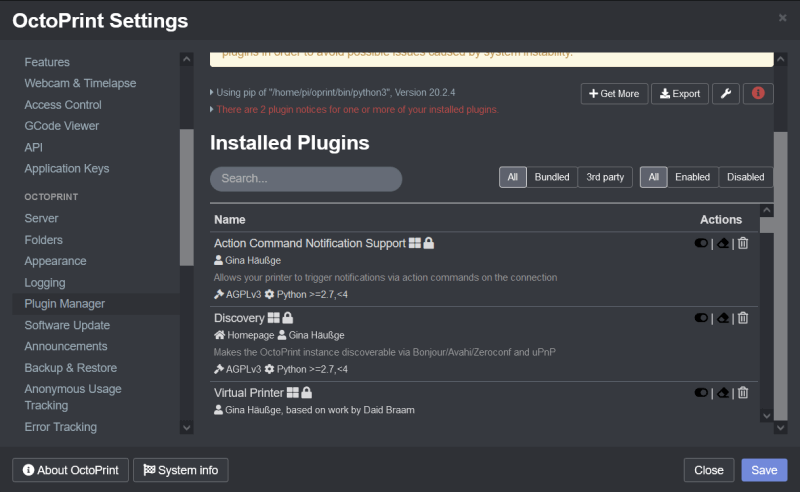Click About OctoPrint button

(x=70, y=470)
